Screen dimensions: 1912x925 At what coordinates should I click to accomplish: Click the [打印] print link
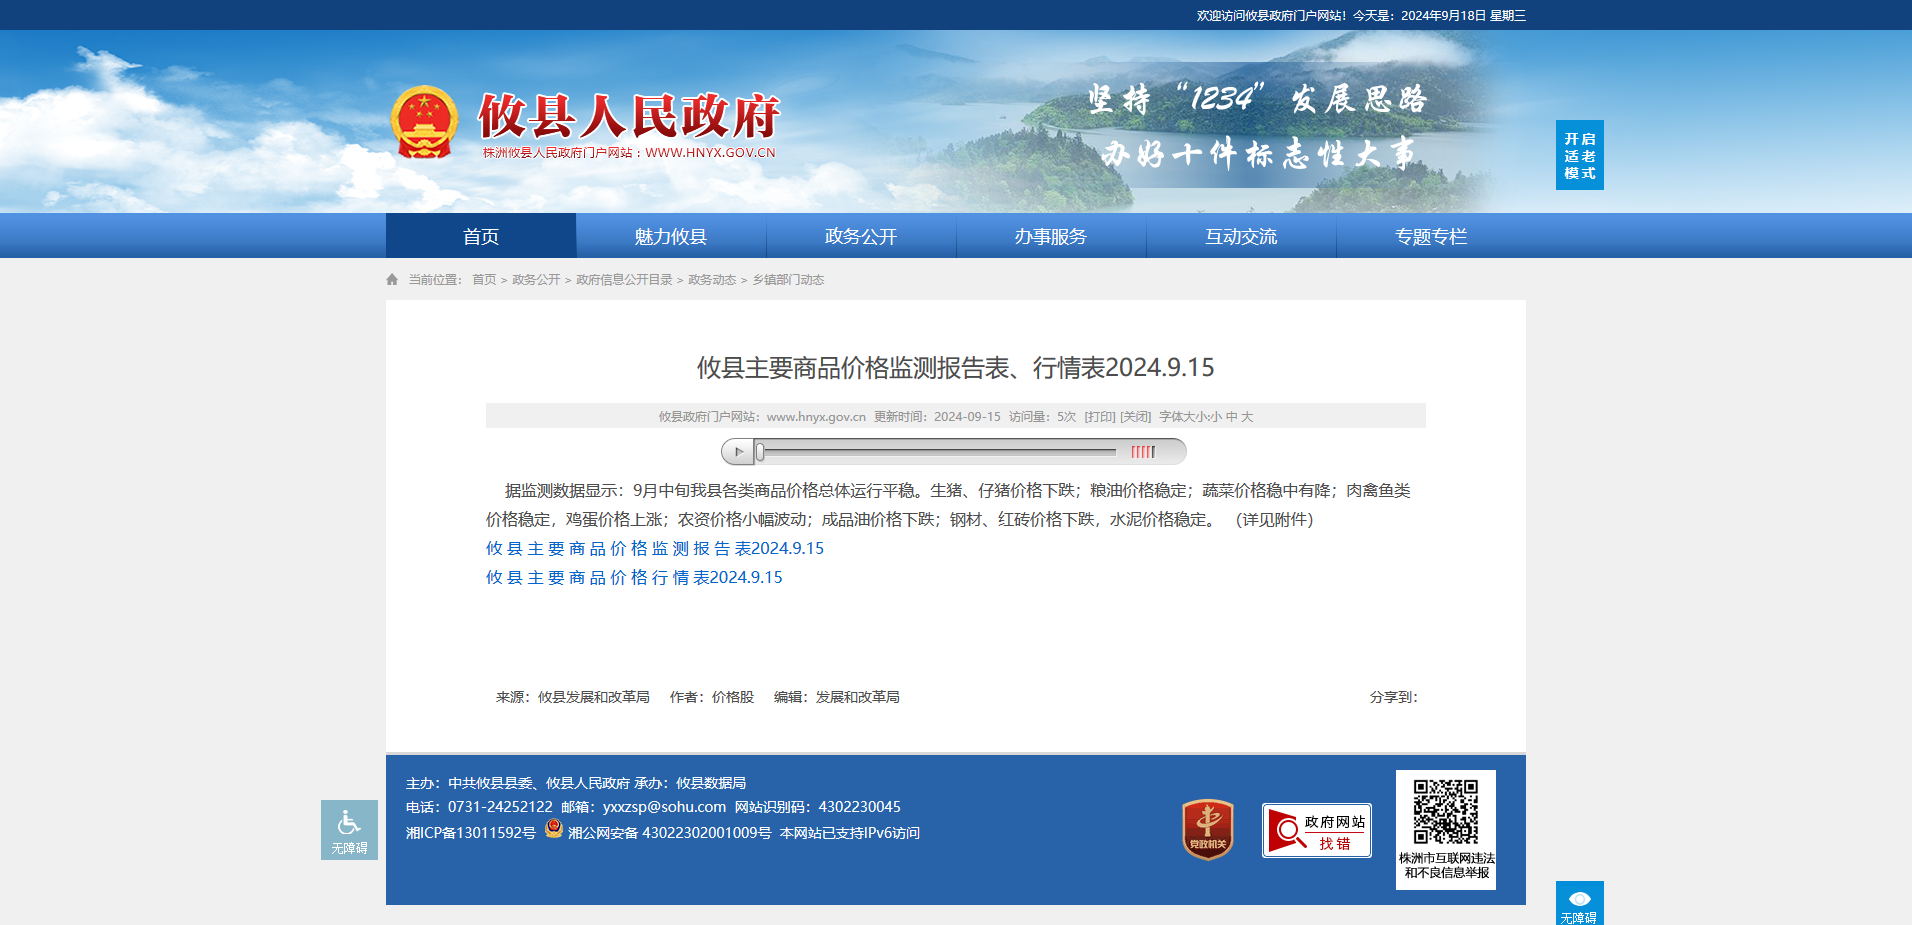(x=1100, y=417)
